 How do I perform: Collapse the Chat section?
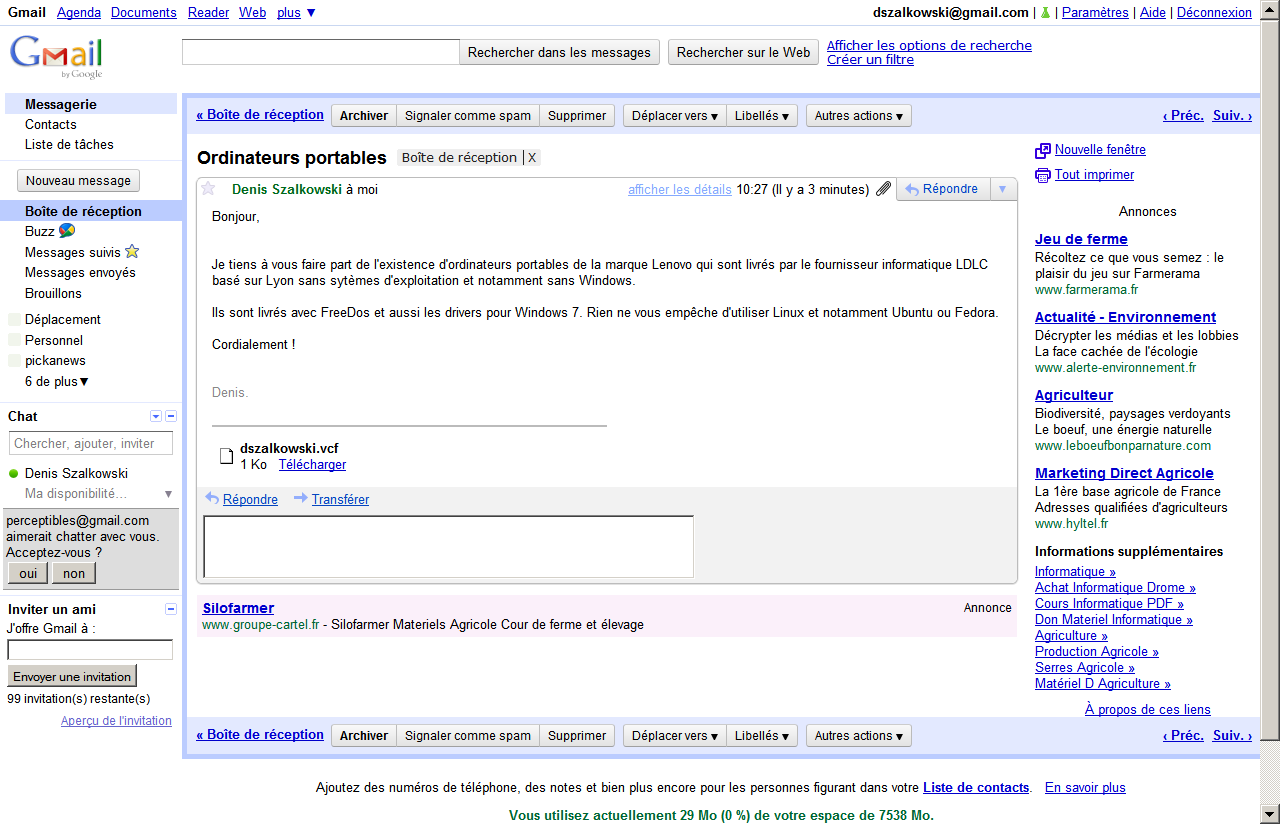tap(171, 416)
